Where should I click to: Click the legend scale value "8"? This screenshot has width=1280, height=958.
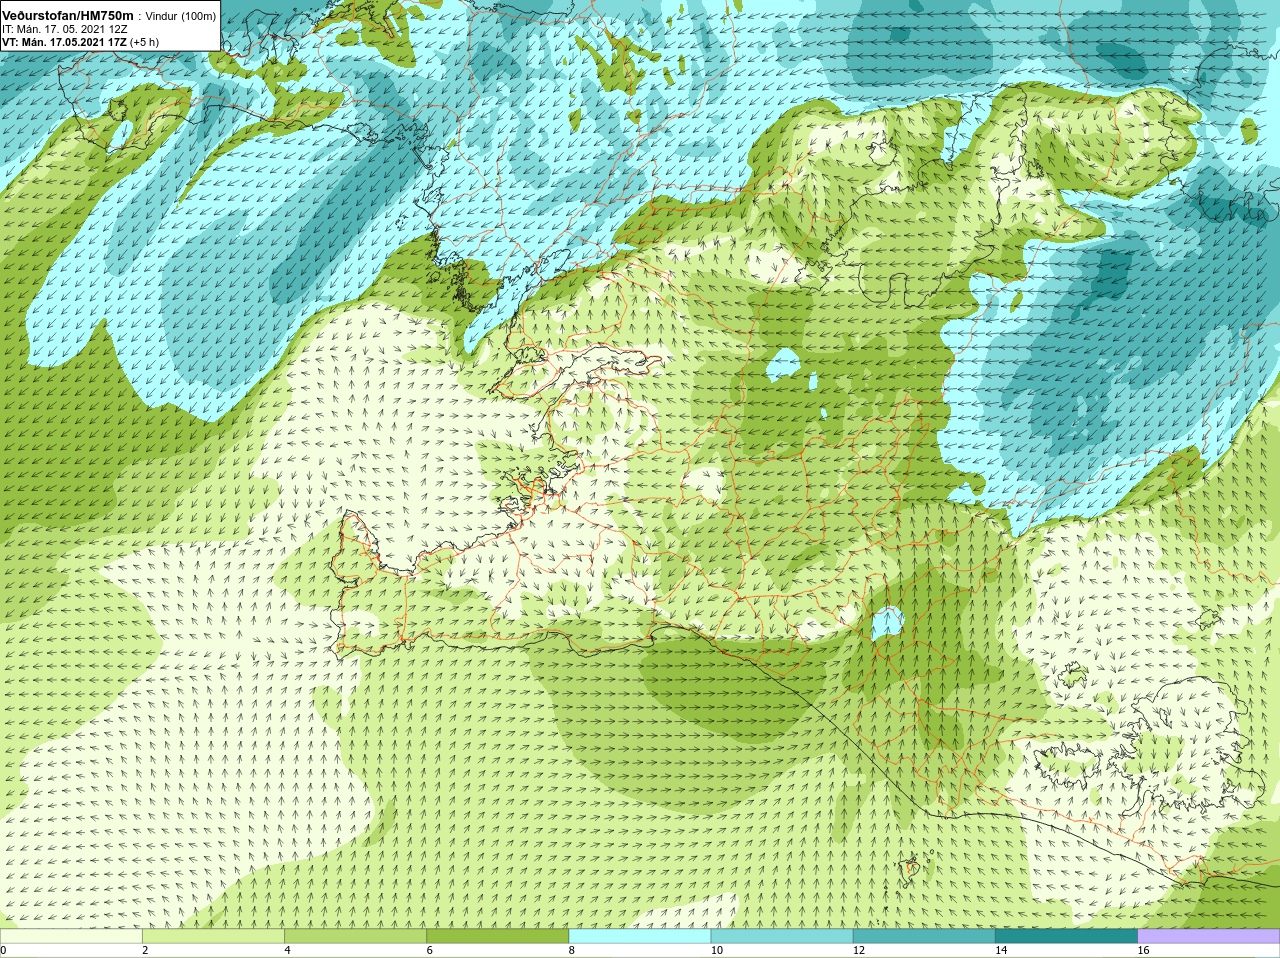(572, 951)
